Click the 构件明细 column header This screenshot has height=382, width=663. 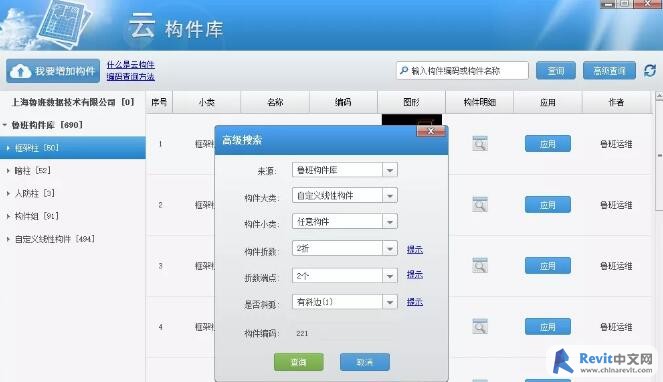479,102
